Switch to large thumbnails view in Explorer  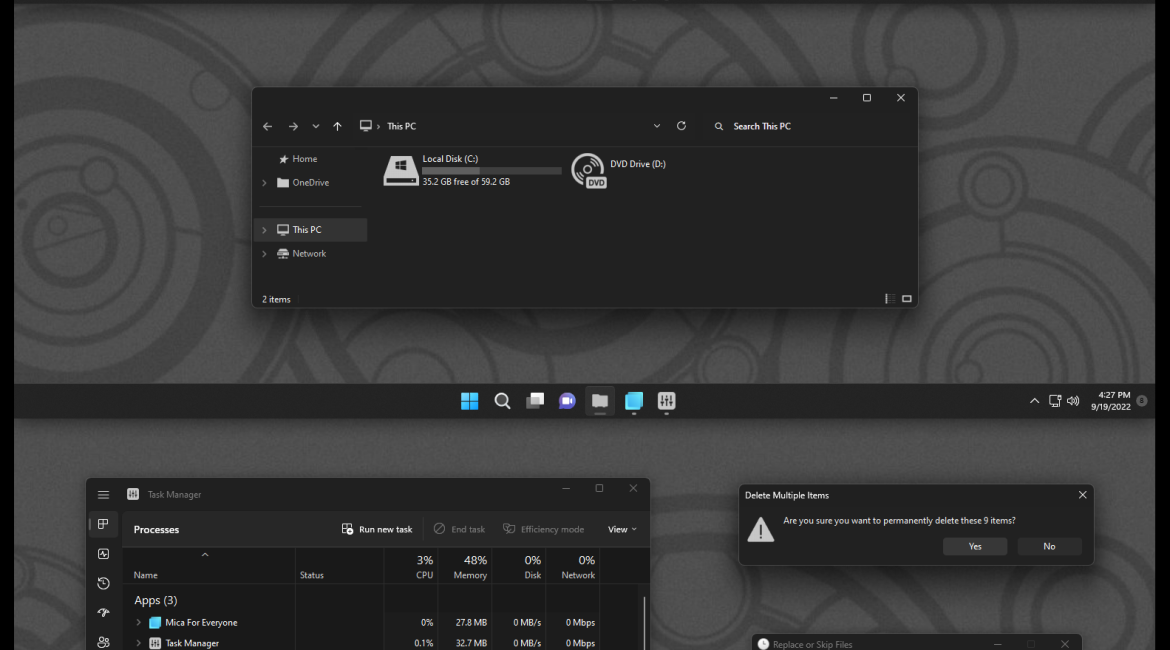[907, 299]
